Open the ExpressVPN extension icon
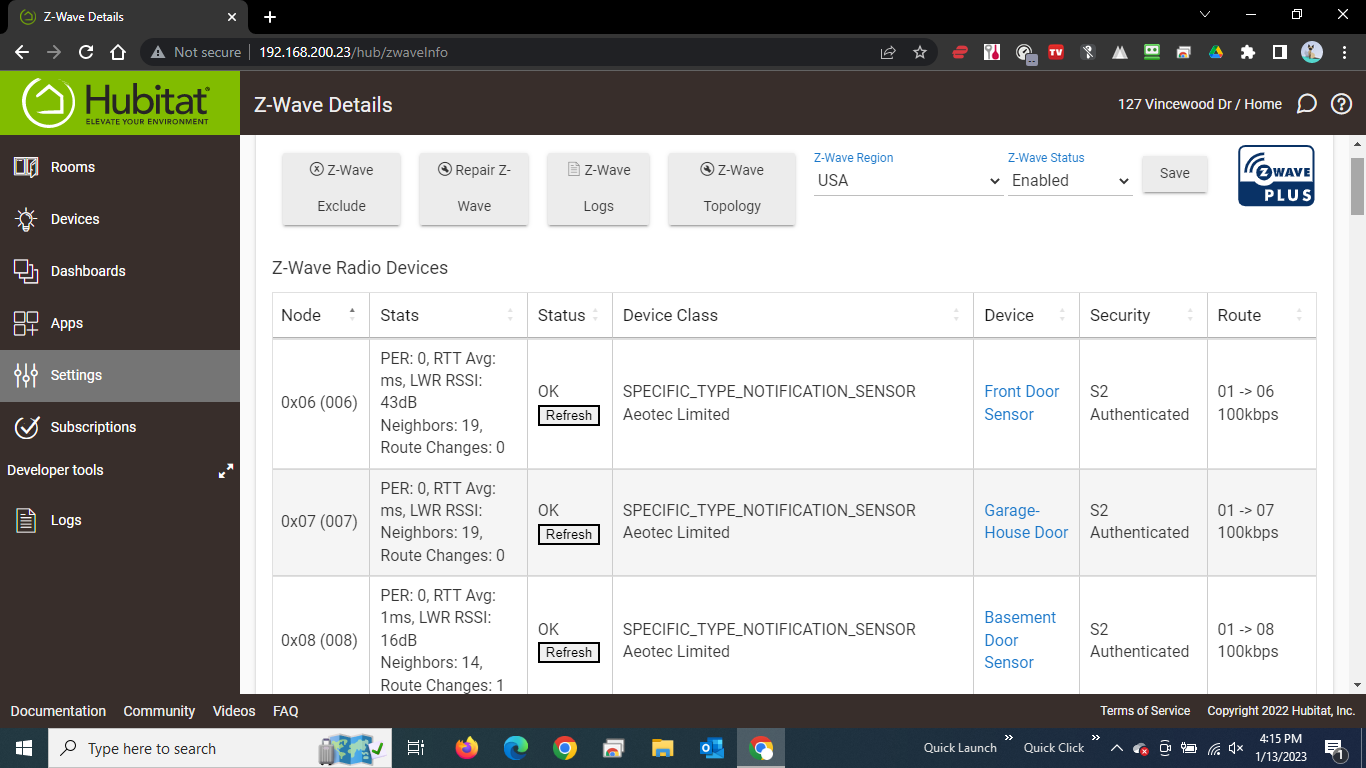The image size is (1366, 768). pos(960,52)
